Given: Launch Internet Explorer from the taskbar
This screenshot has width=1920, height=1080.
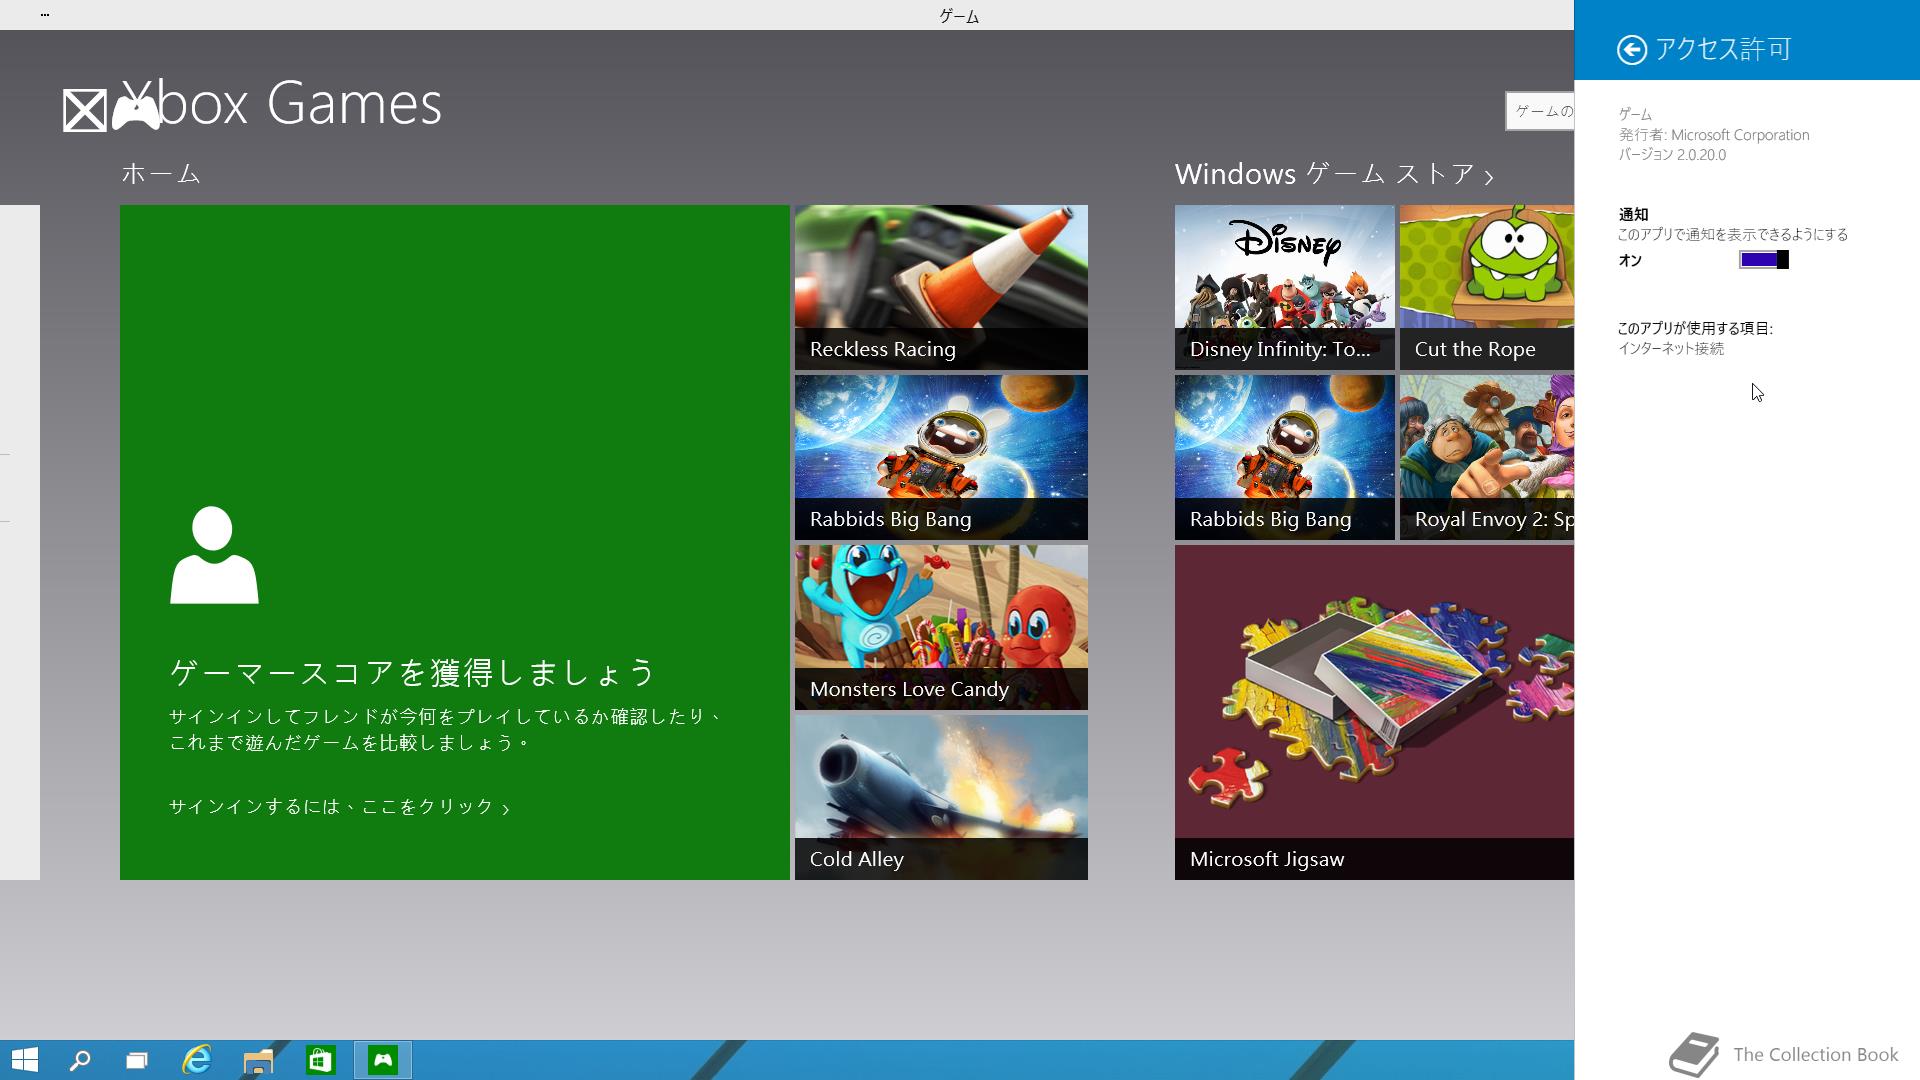Looking at the screenshot, I should pos(197,1060).
